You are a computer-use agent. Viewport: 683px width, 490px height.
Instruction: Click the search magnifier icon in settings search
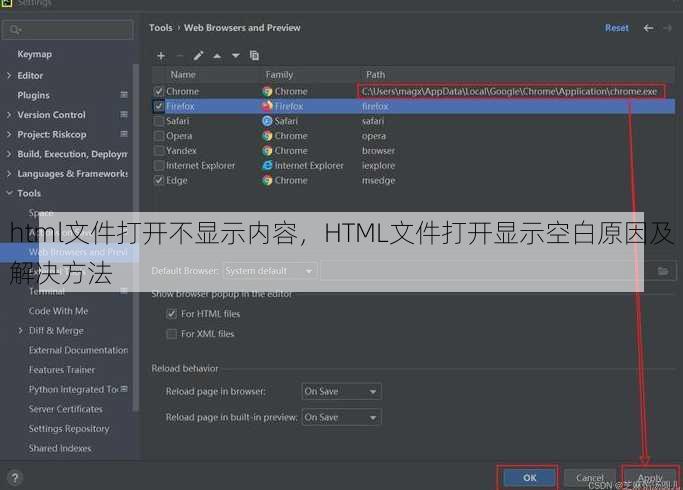[14, 30]
